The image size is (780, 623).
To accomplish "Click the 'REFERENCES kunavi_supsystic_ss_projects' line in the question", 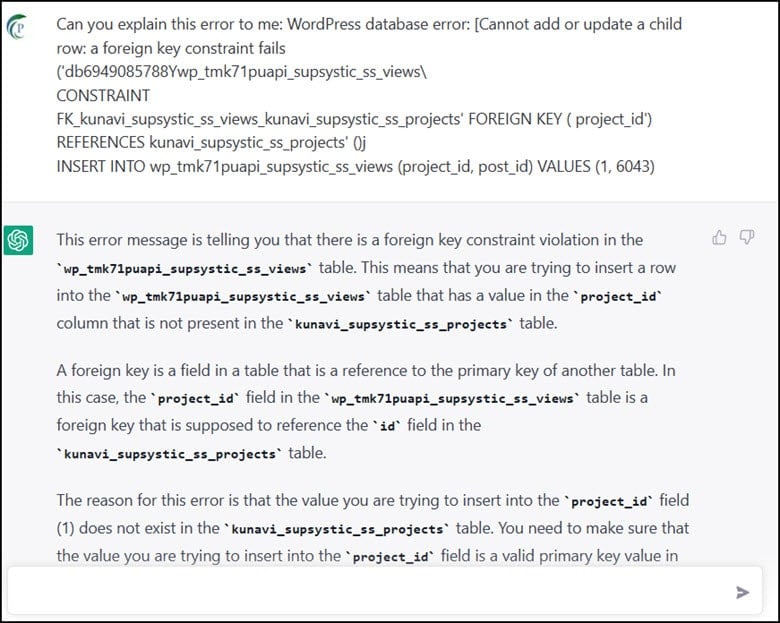I will 211,143.
